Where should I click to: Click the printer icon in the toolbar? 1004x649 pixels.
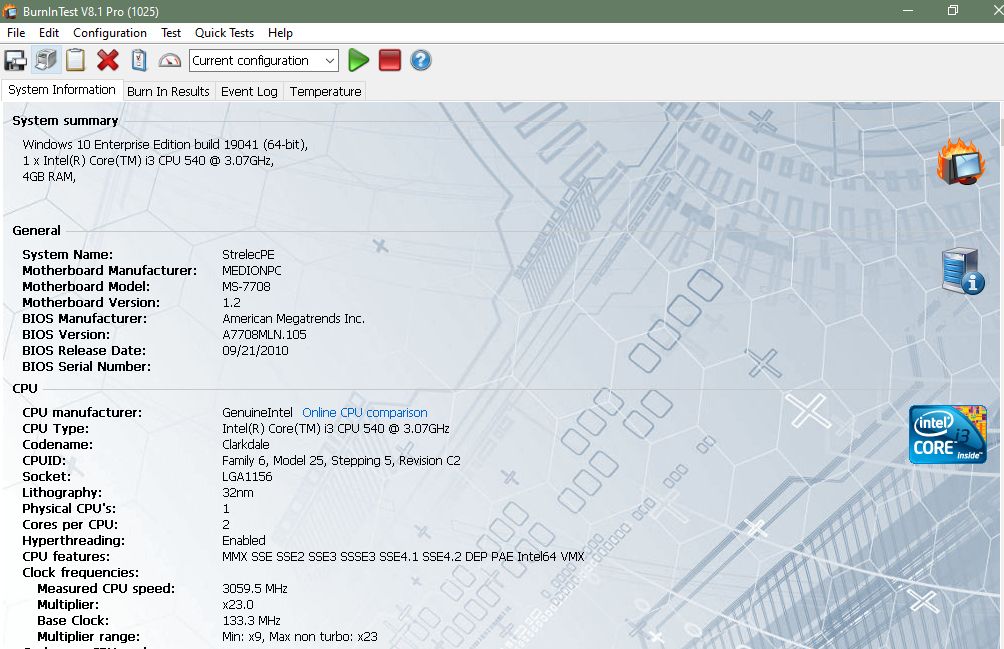pos(45,61)
